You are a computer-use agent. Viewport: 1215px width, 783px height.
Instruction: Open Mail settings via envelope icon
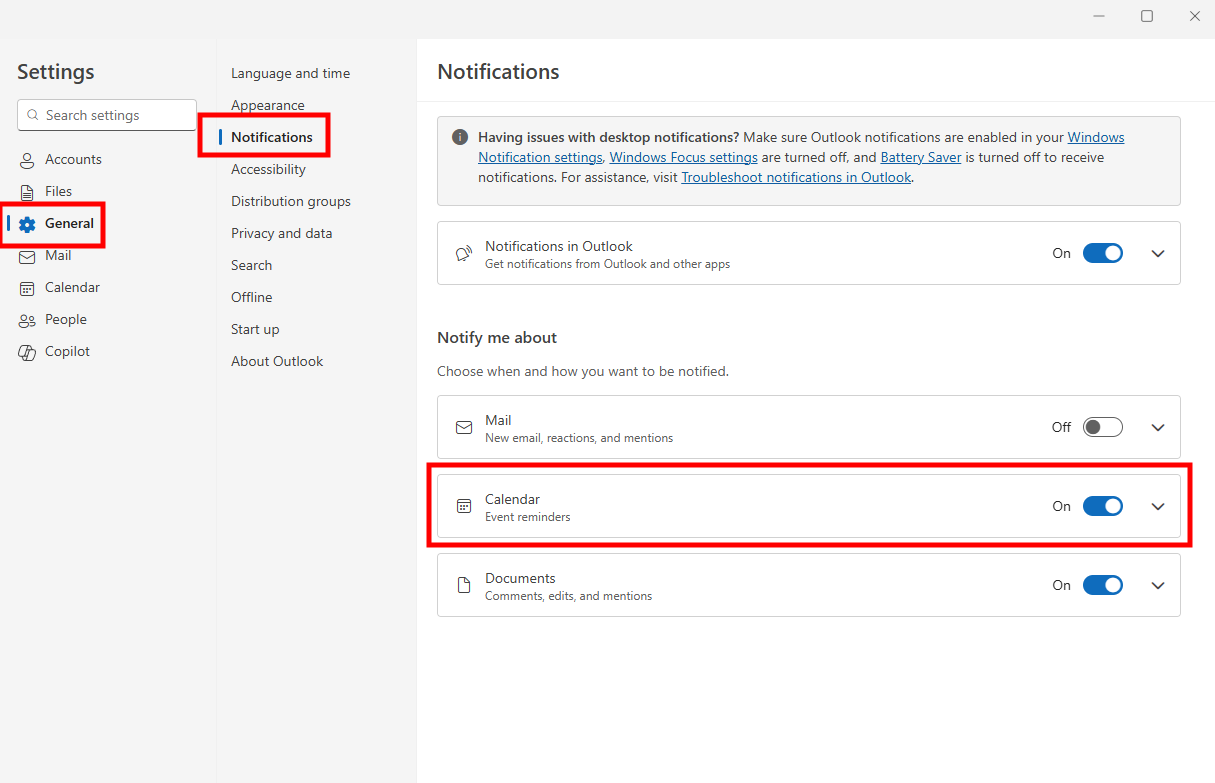coord(25,255)
